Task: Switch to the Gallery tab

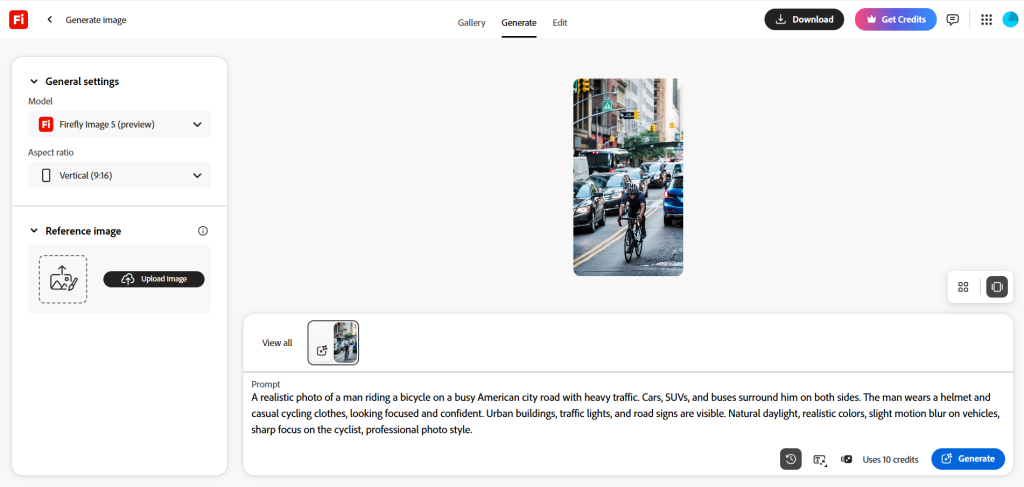Action: pyautogui.click(x=471, y=22)
